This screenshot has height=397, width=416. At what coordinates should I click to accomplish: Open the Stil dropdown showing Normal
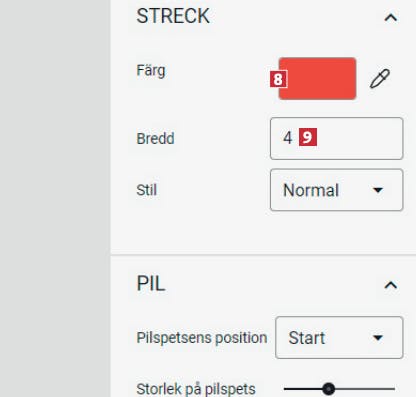click(x=336, y=190)
